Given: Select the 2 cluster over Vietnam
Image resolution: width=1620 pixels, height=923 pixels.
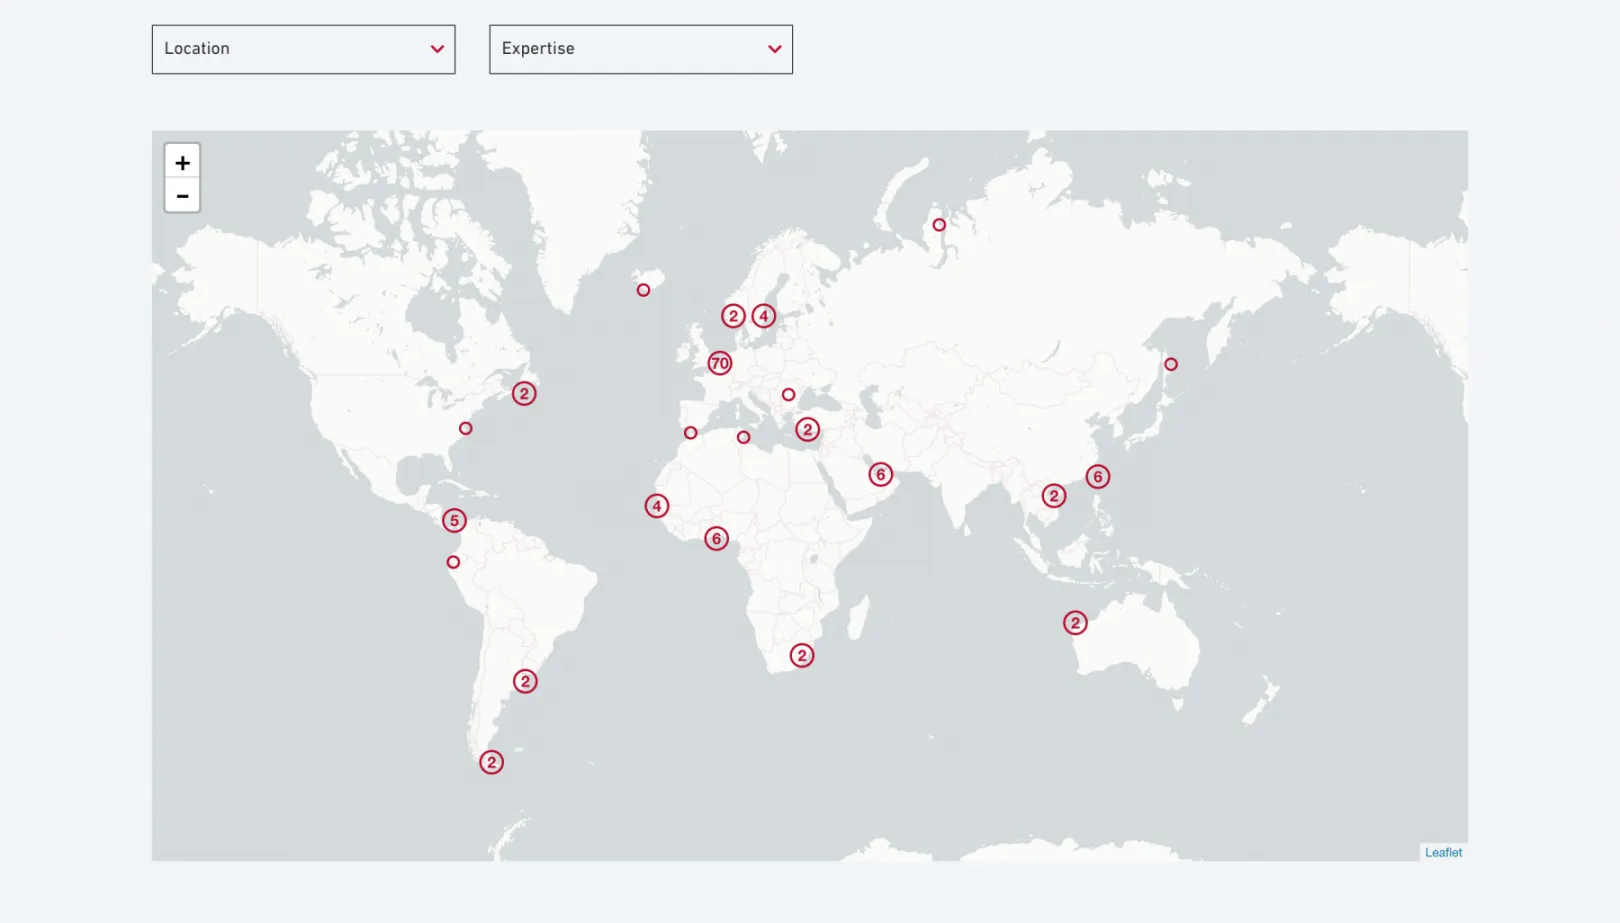Looking at the screenshot, I should 1053,496.
